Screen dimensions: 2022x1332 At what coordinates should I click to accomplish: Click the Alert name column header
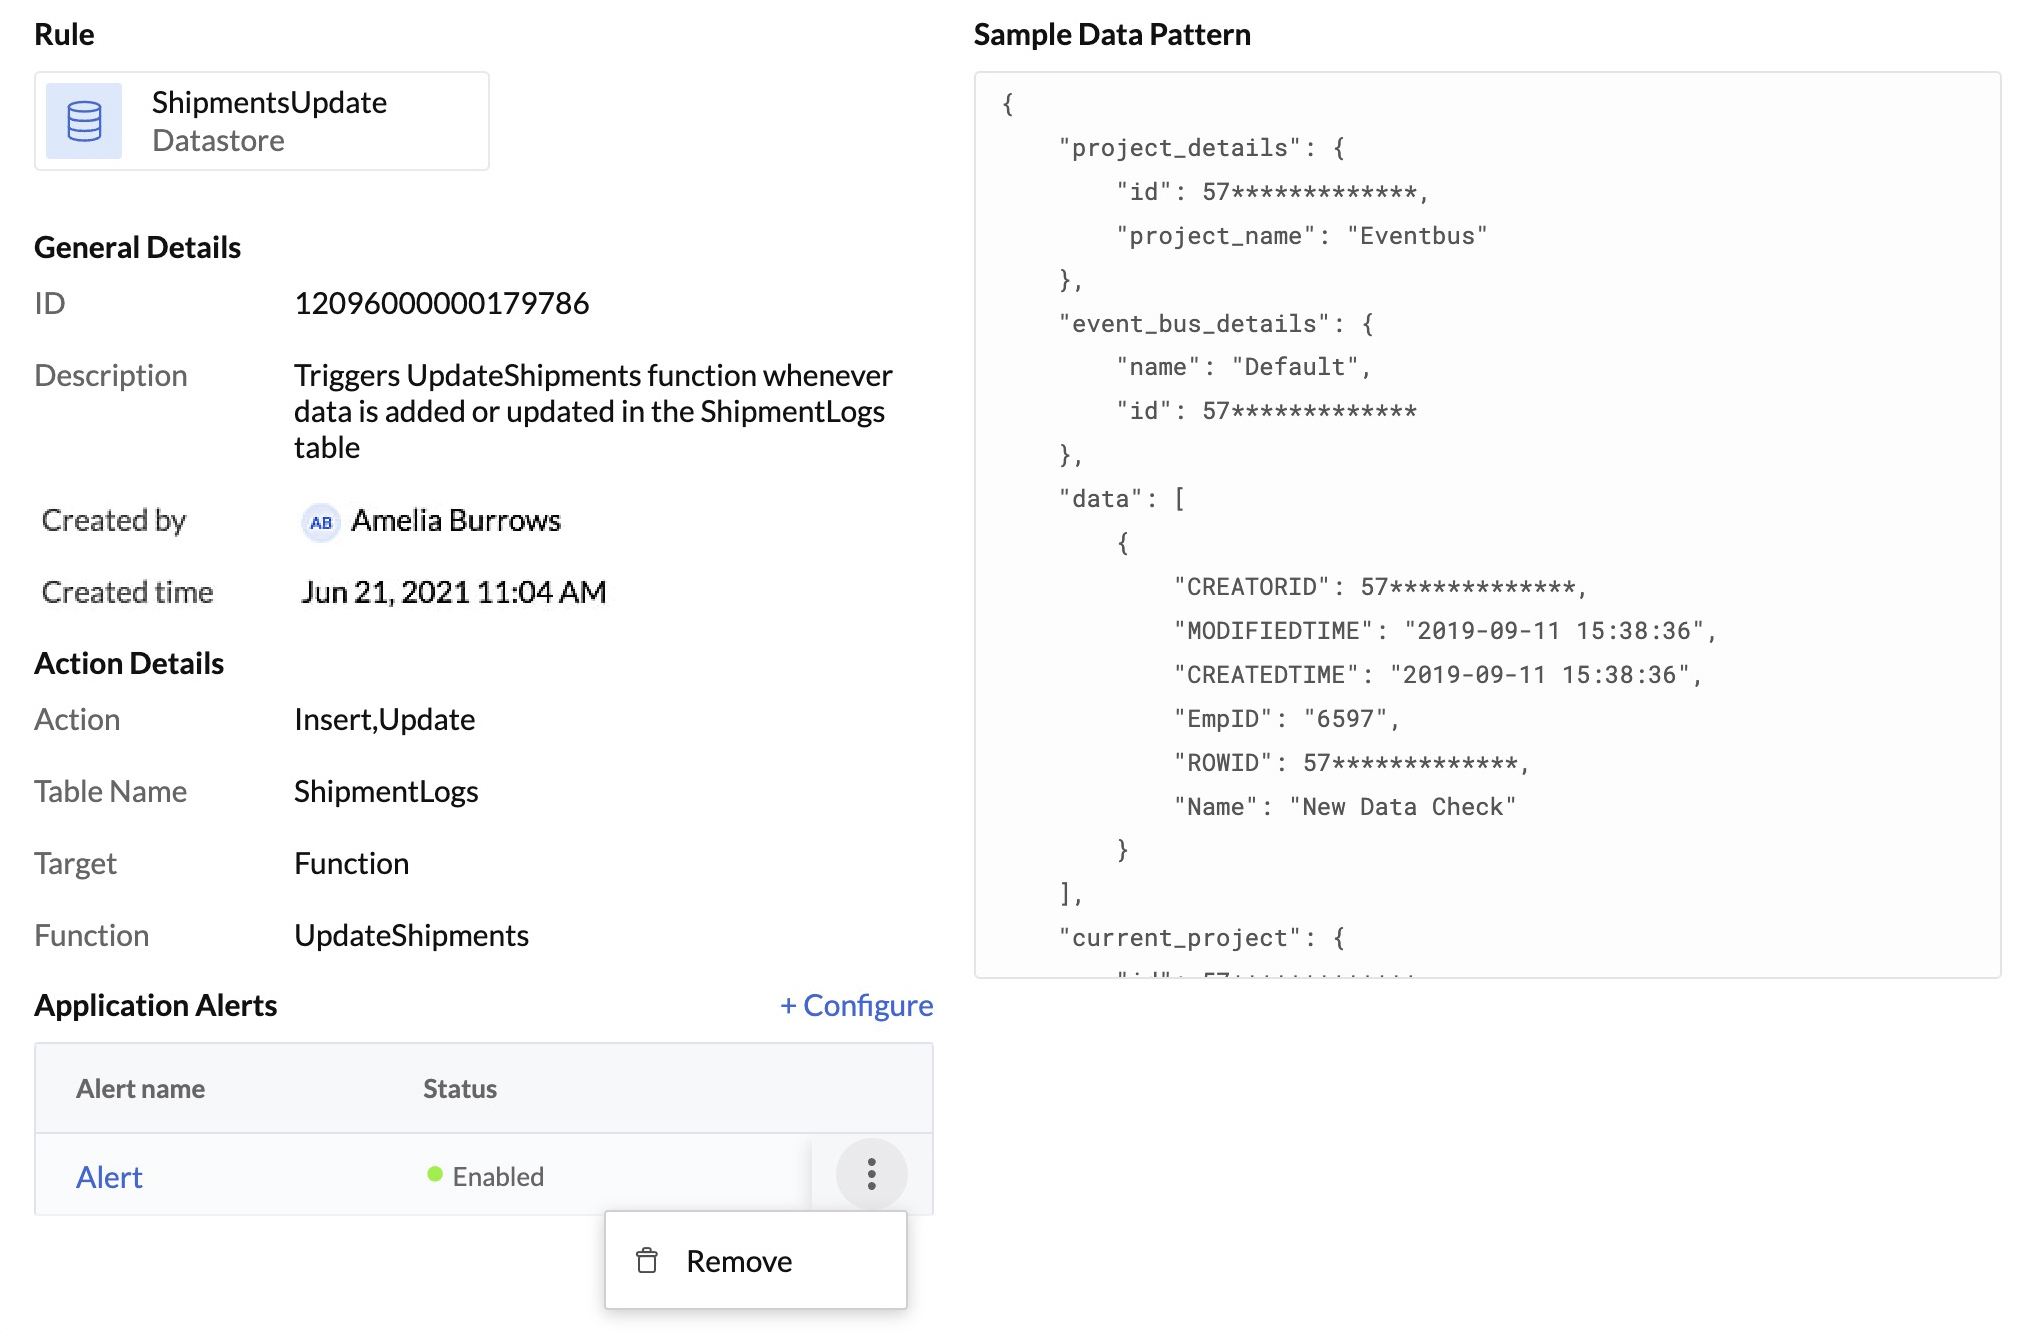(140, 1088)
